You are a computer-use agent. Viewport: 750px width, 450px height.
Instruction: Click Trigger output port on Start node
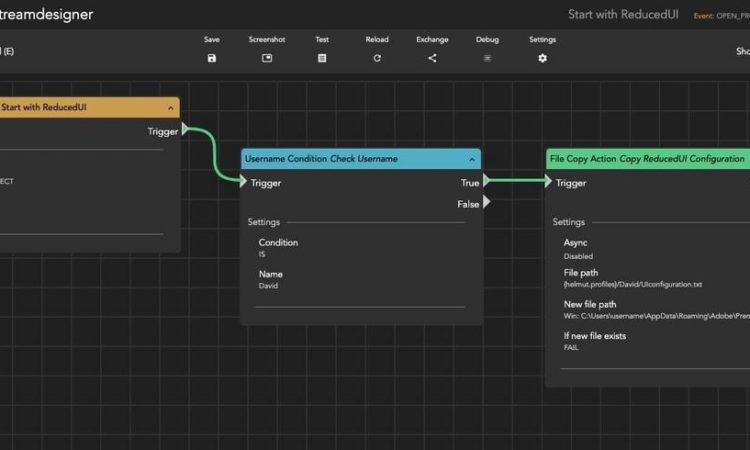click(185, 130)
